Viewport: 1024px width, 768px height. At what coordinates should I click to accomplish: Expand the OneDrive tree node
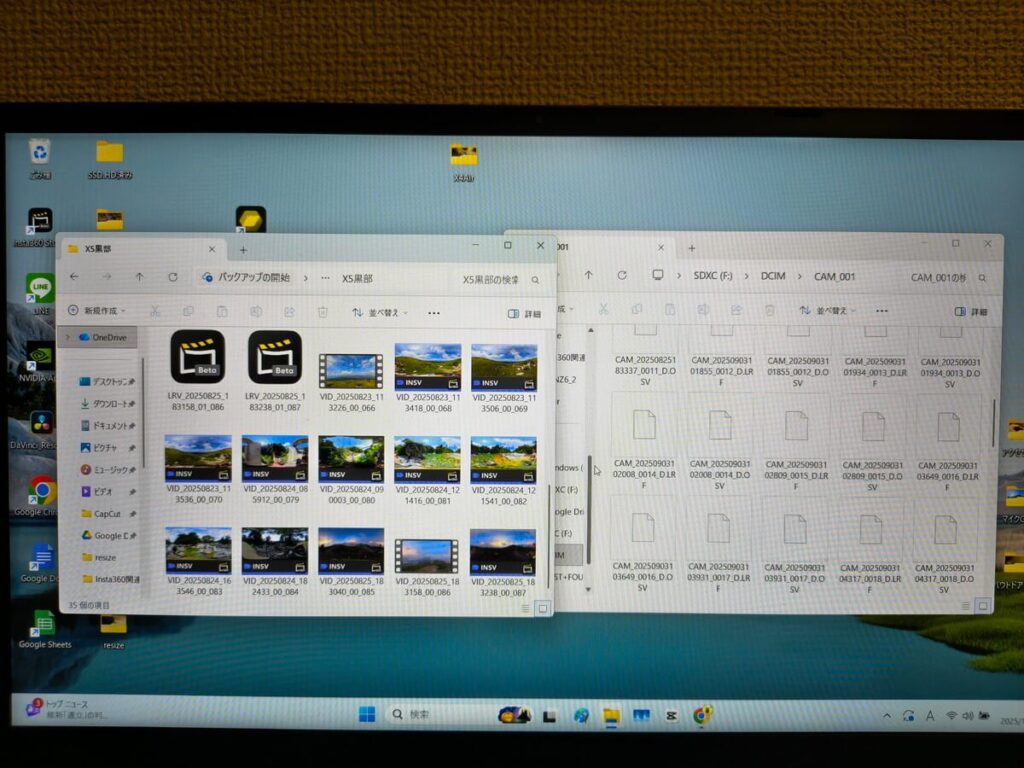tap(69, 337)
